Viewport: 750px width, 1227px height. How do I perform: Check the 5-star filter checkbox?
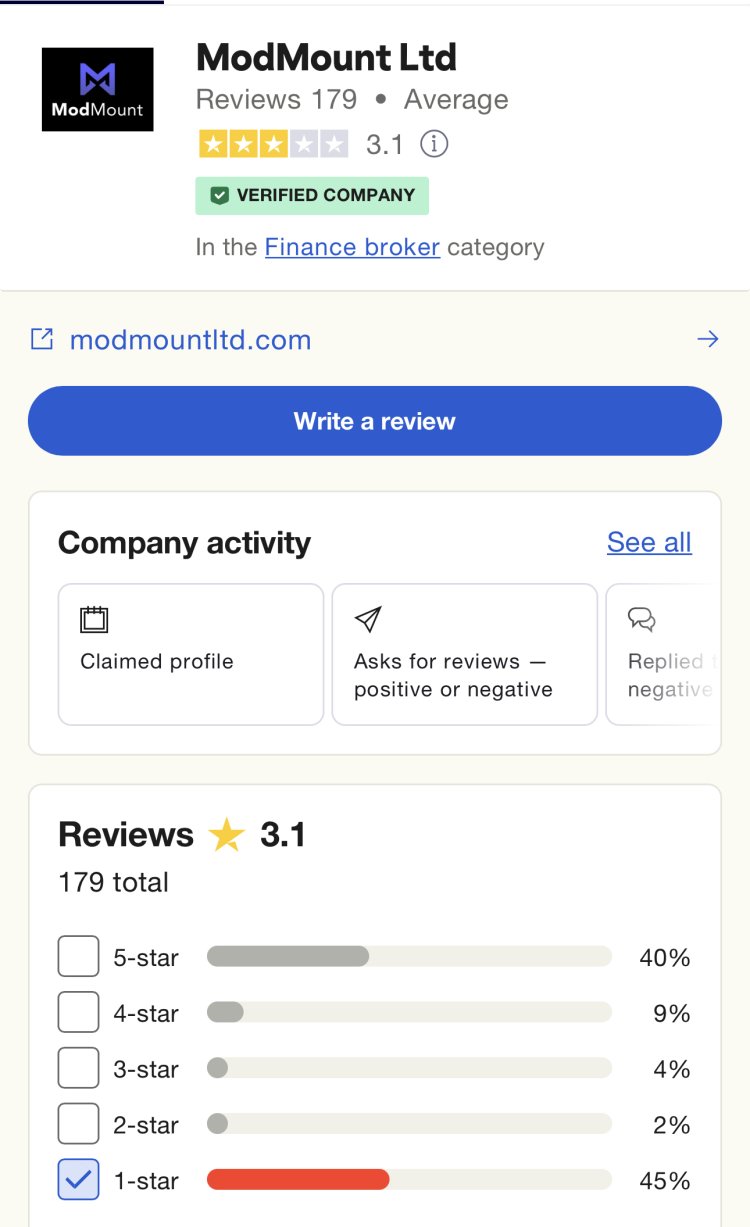click(79, 957)
